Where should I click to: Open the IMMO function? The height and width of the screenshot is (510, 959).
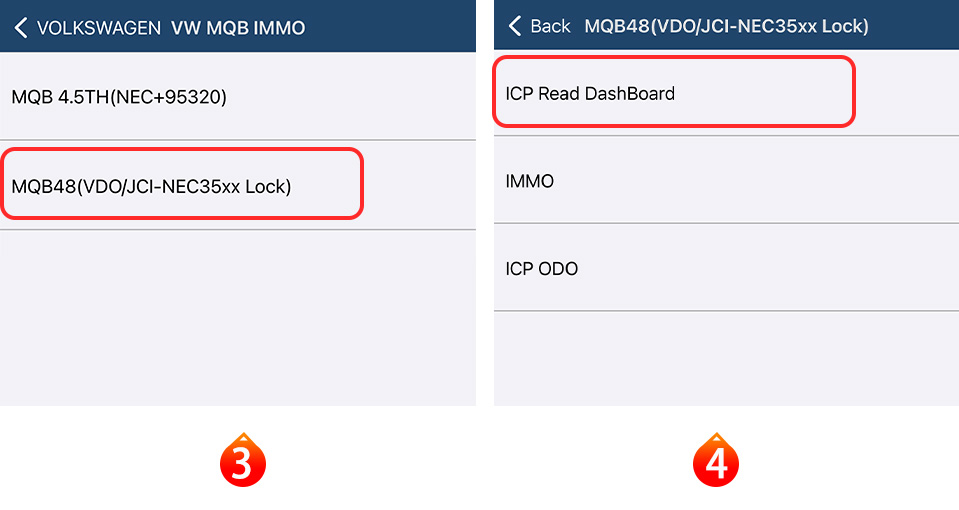(530, 181)
